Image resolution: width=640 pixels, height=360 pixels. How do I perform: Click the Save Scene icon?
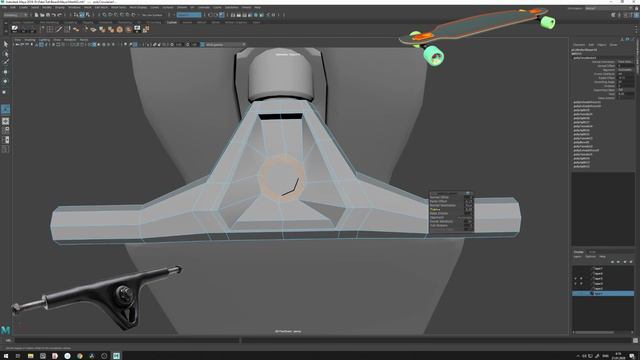48,15
